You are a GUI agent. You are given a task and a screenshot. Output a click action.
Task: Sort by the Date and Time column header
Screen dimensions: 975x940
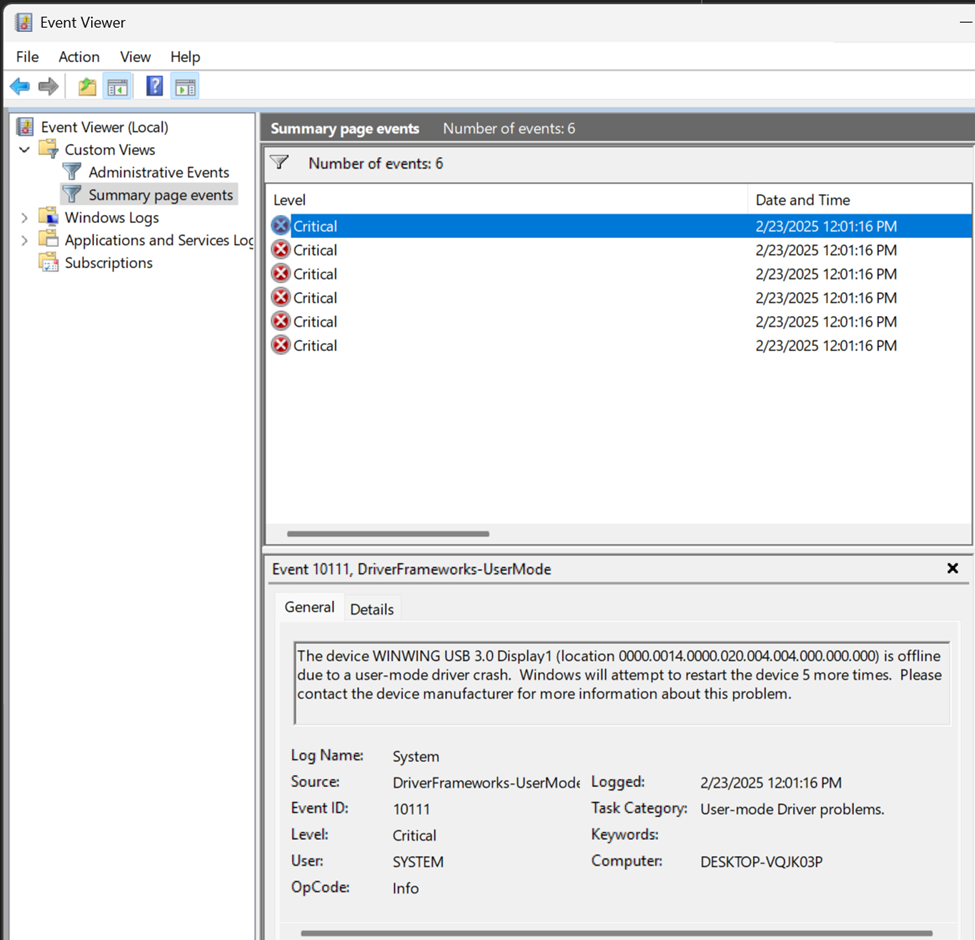point(859,200)
